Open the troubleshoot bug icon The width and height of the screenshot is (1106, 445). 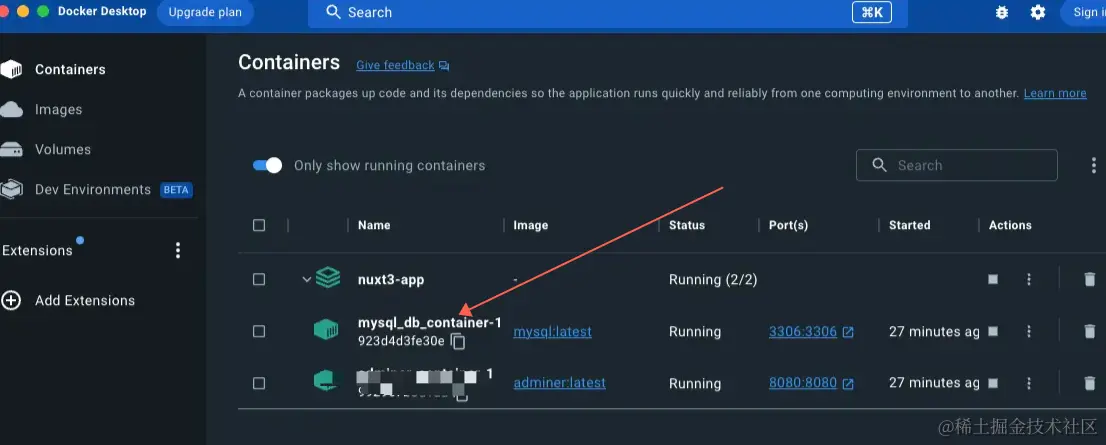[1002, 13]
